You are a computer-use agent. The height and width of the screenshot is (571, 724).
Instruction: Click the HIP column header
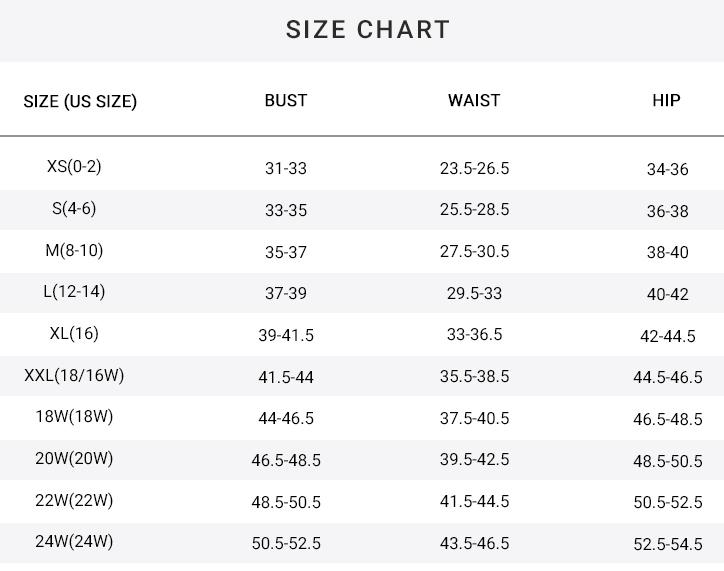click(x=666, y=100)
